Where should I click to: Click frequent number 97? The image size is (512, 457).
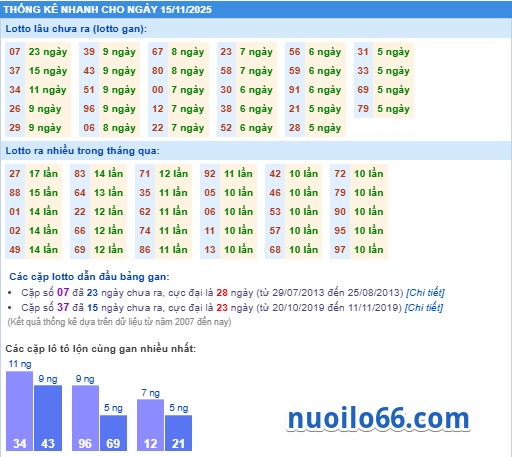(340, 250)
